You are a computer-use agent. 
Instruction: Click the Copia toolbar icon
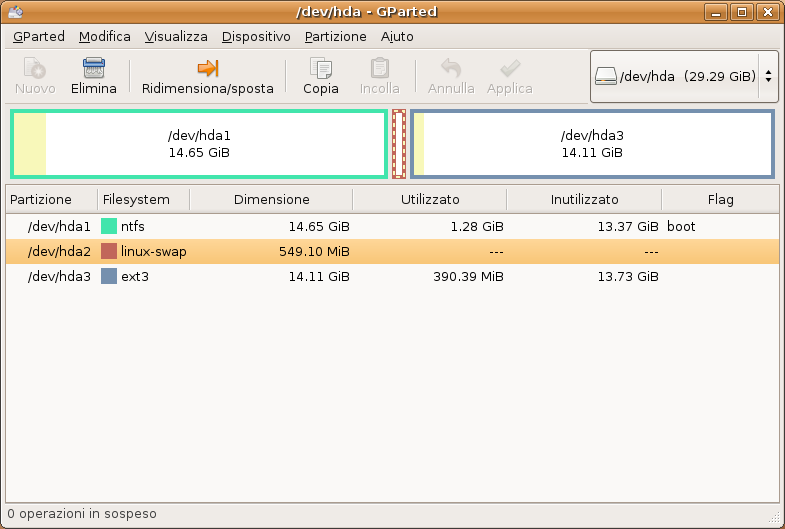click(x=321, y=69)
